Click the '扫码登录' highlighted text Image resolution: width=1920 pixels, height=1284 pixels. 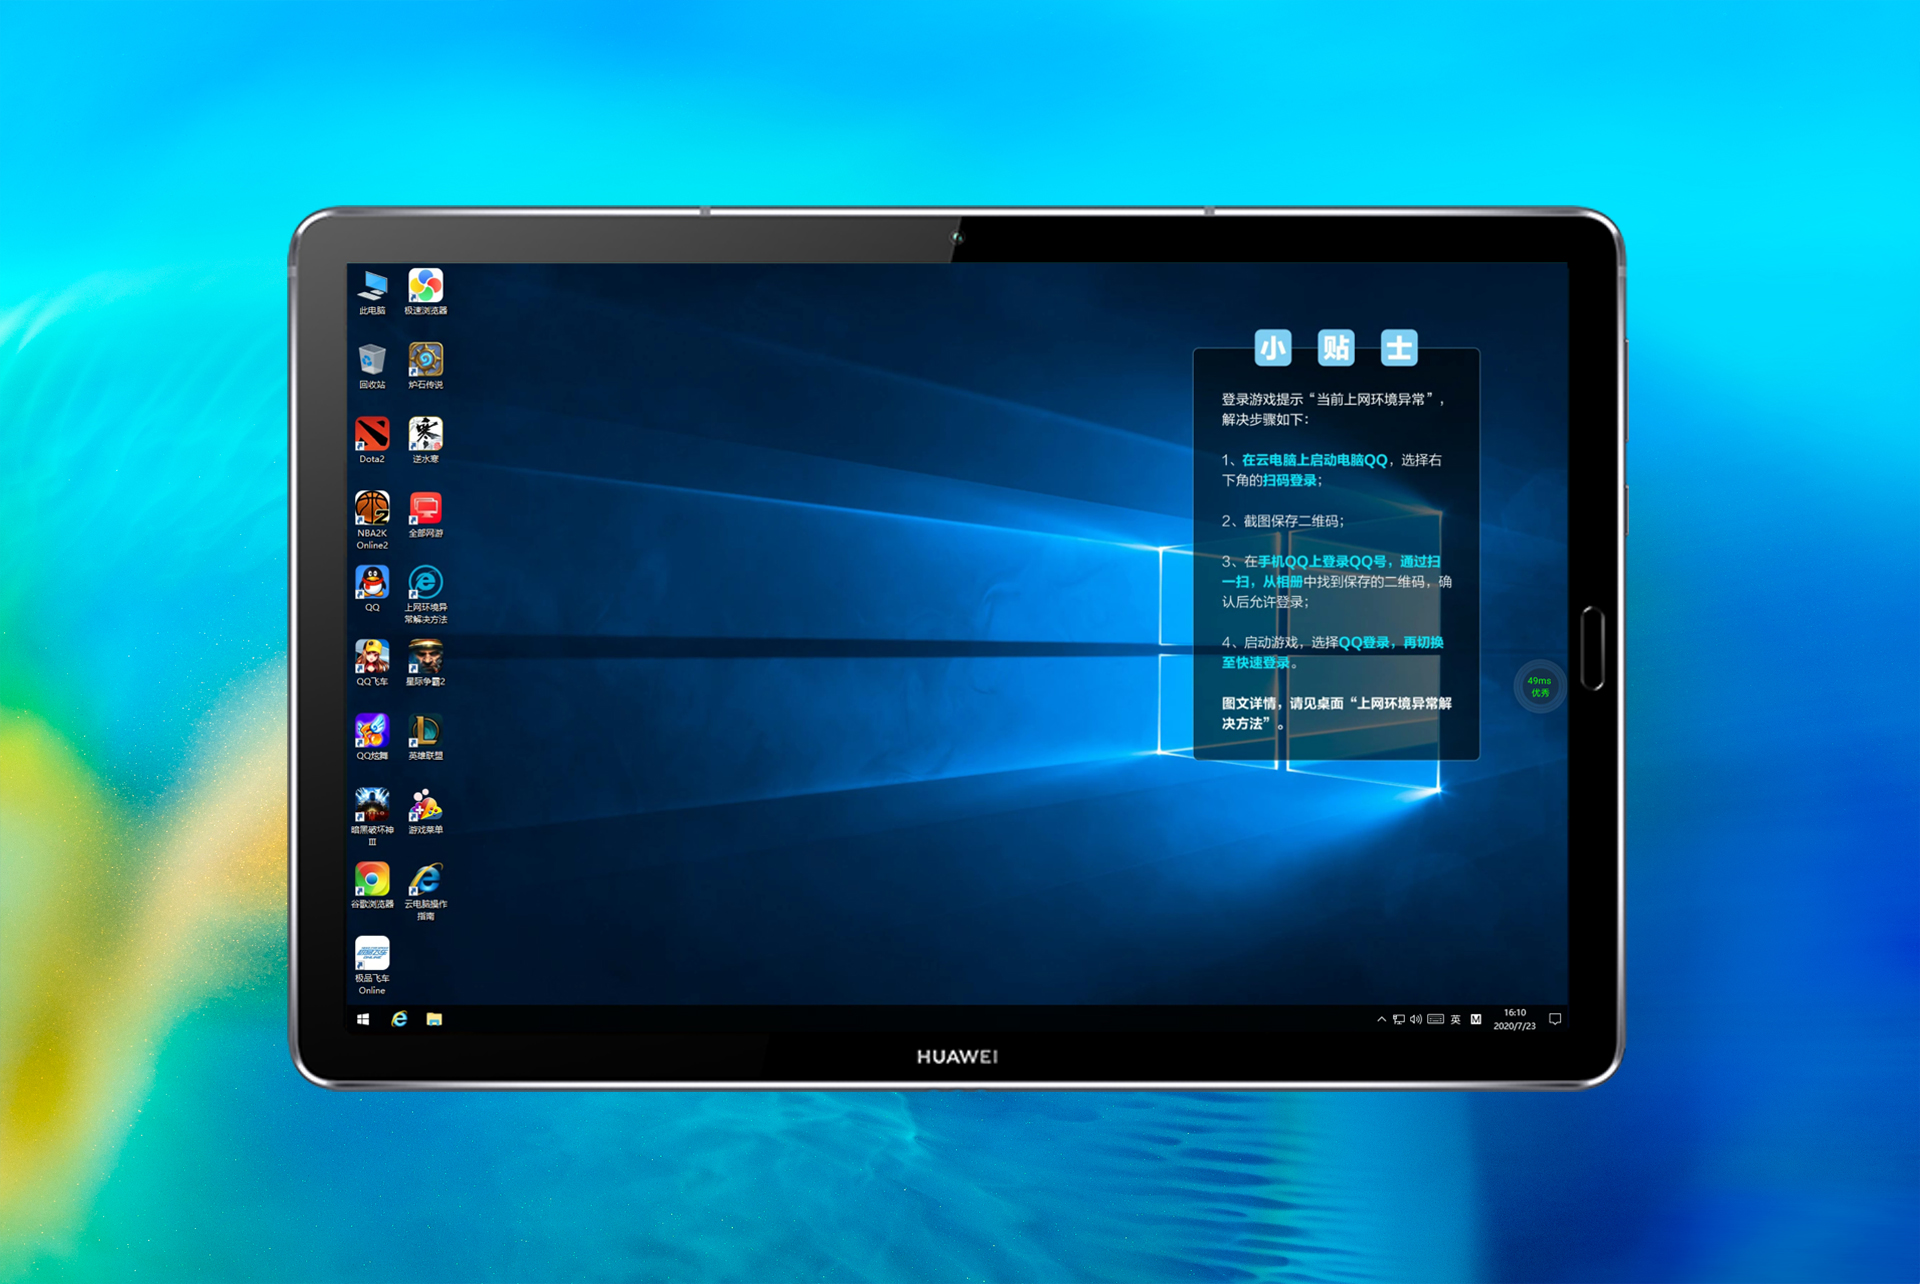click(x=1289, y=480)
